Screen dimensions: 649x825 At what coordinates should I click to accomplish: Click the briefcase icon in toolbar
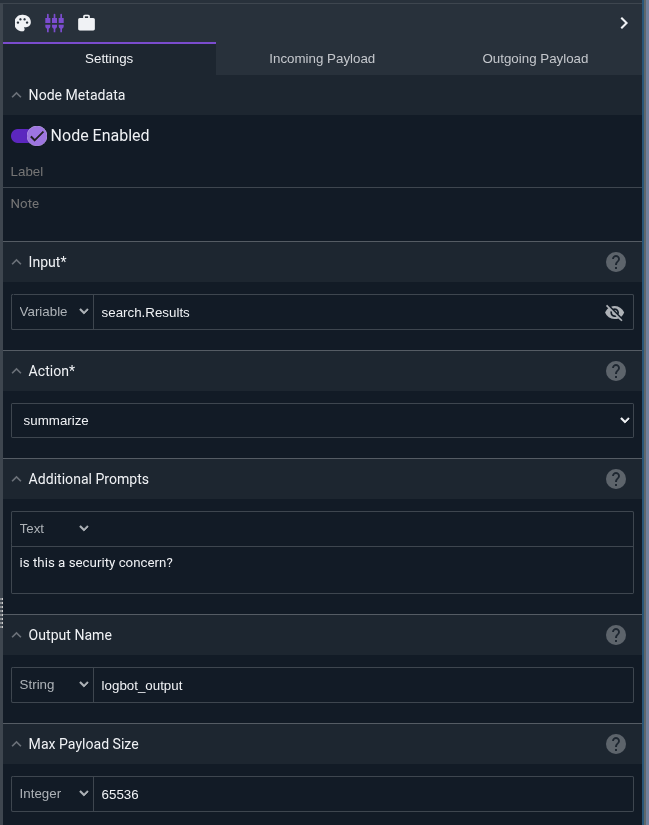tap(86, 22)
